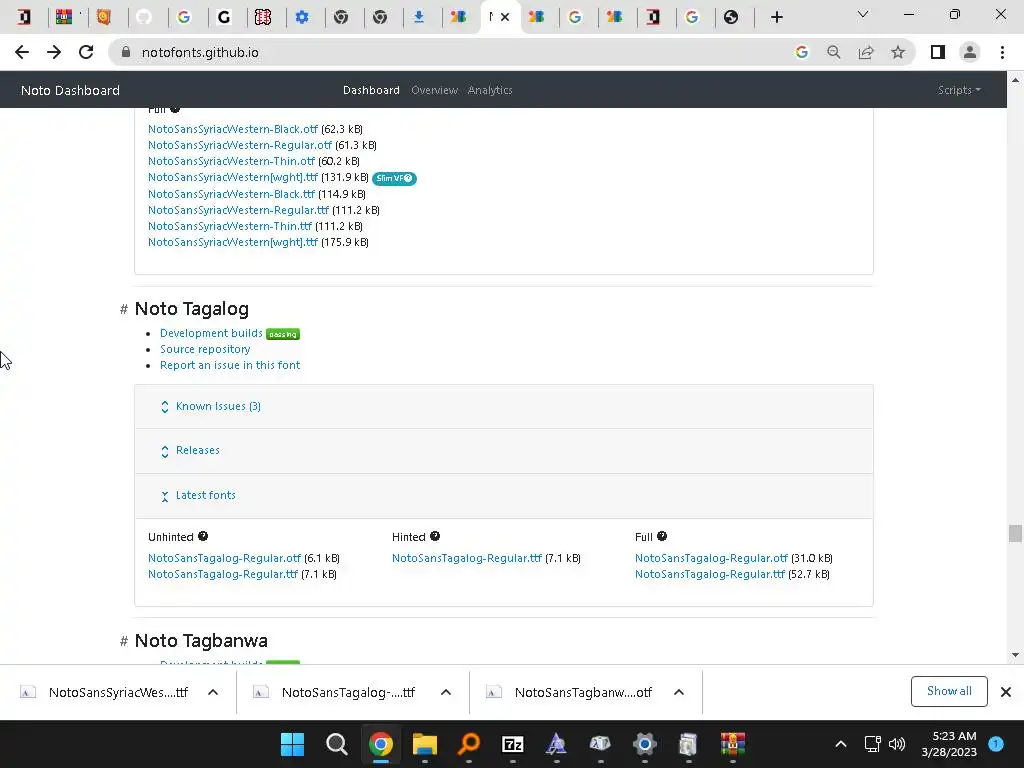The width and height of the screenshot is (1024, 768).
Task: Switch to the Overview nav item
Action: [x=434, y=90]
